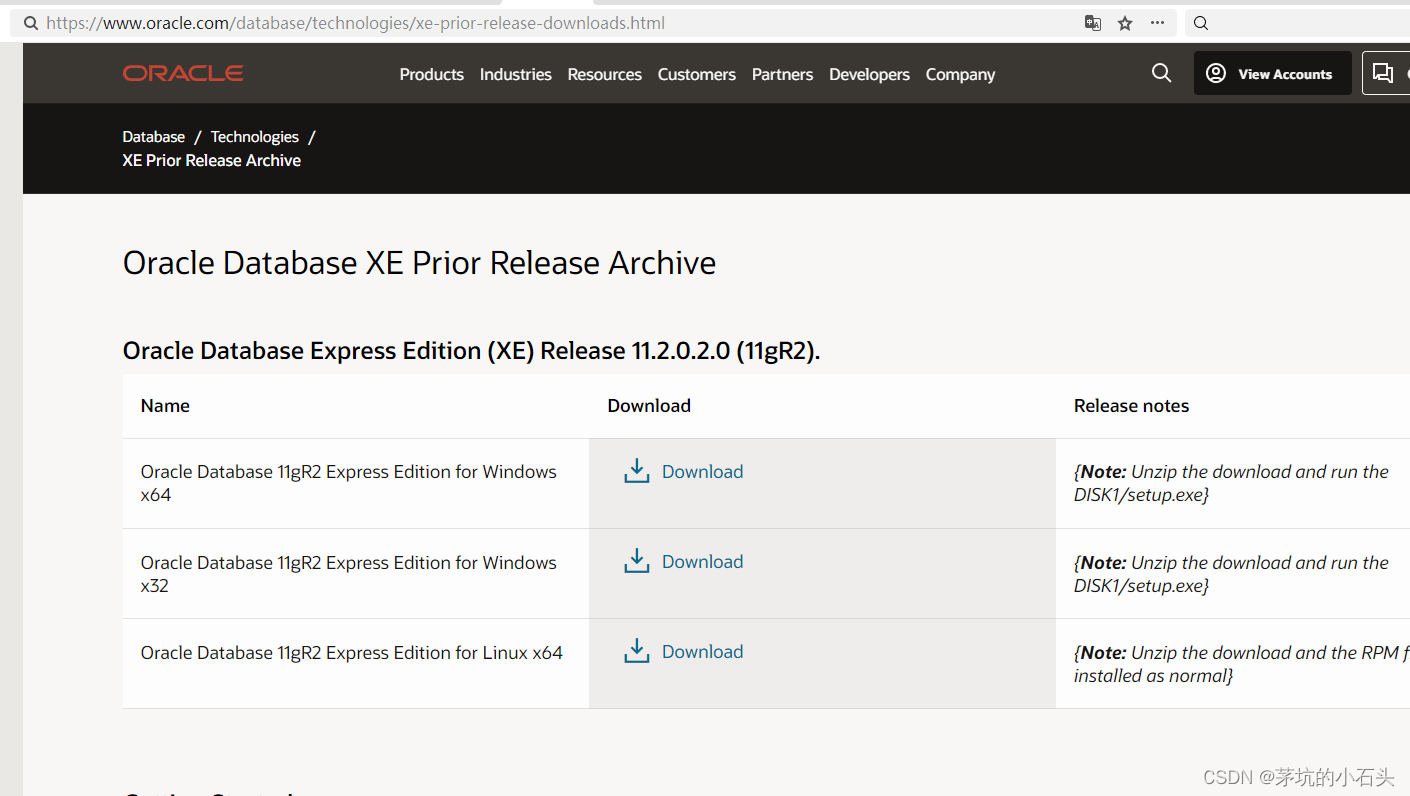The image size is (1410, 796).
Task: Open the Resources menu
Action: (x=605, y=74)
